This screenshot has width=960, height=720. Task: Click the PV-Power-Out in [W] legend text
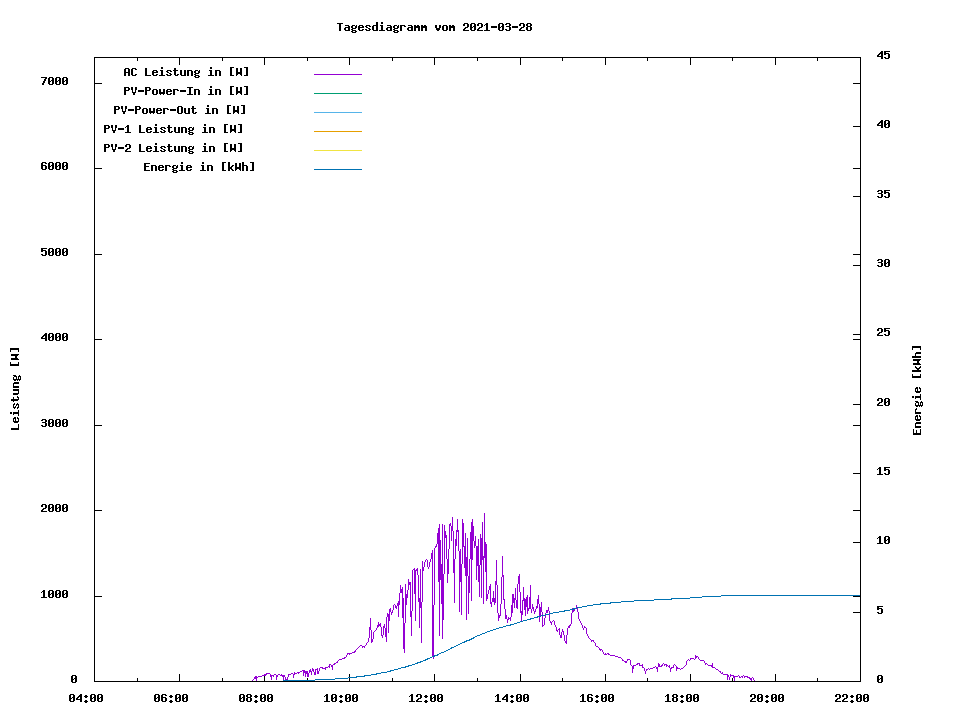coord(180,110)
